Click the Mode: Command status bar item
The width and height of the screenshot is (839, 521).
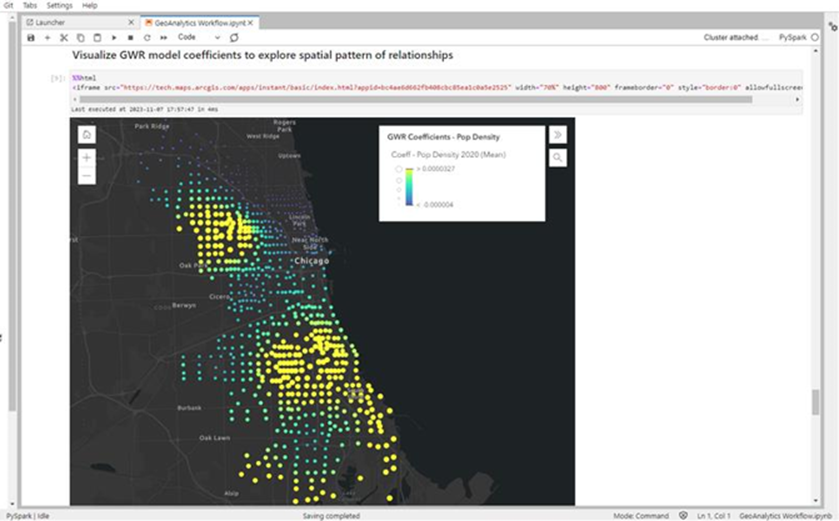[641, 516]
